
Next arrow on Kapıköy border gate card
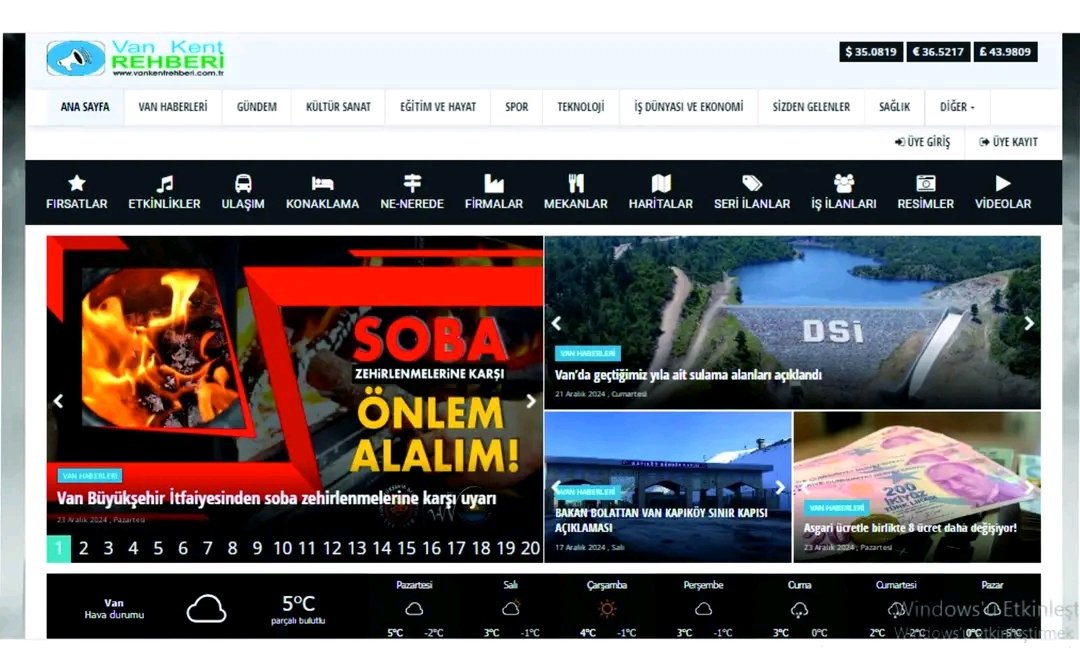780,487
